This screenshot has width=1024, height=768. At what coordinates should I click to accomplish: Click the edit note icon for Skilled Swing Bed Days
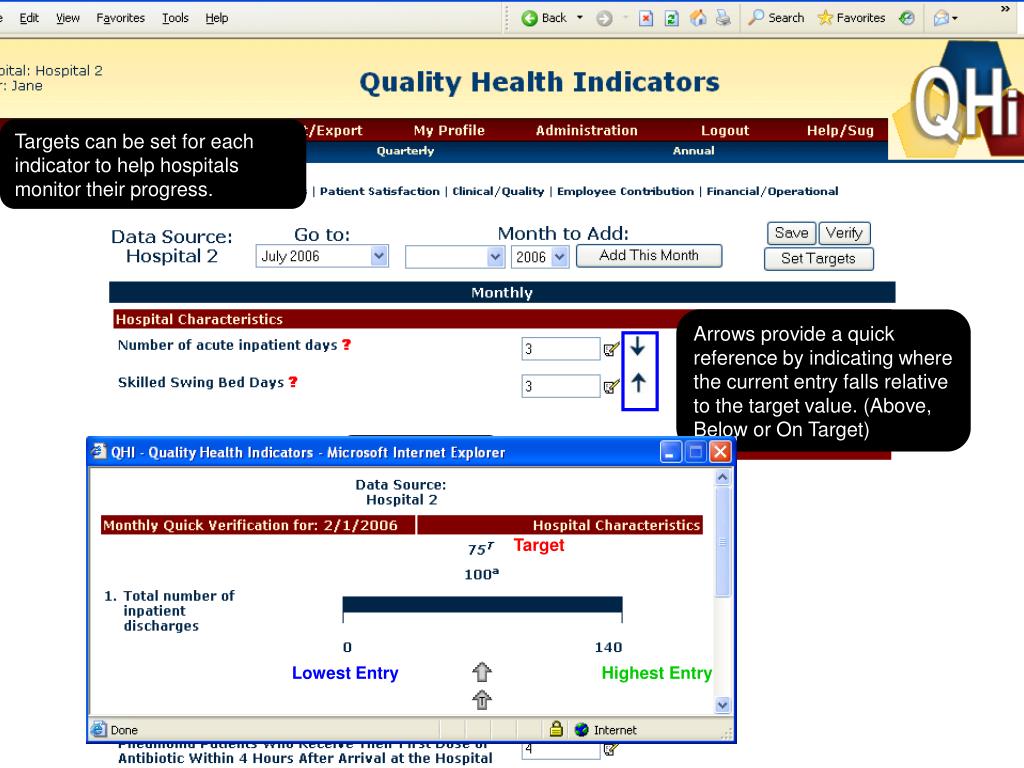click(611, 387)
